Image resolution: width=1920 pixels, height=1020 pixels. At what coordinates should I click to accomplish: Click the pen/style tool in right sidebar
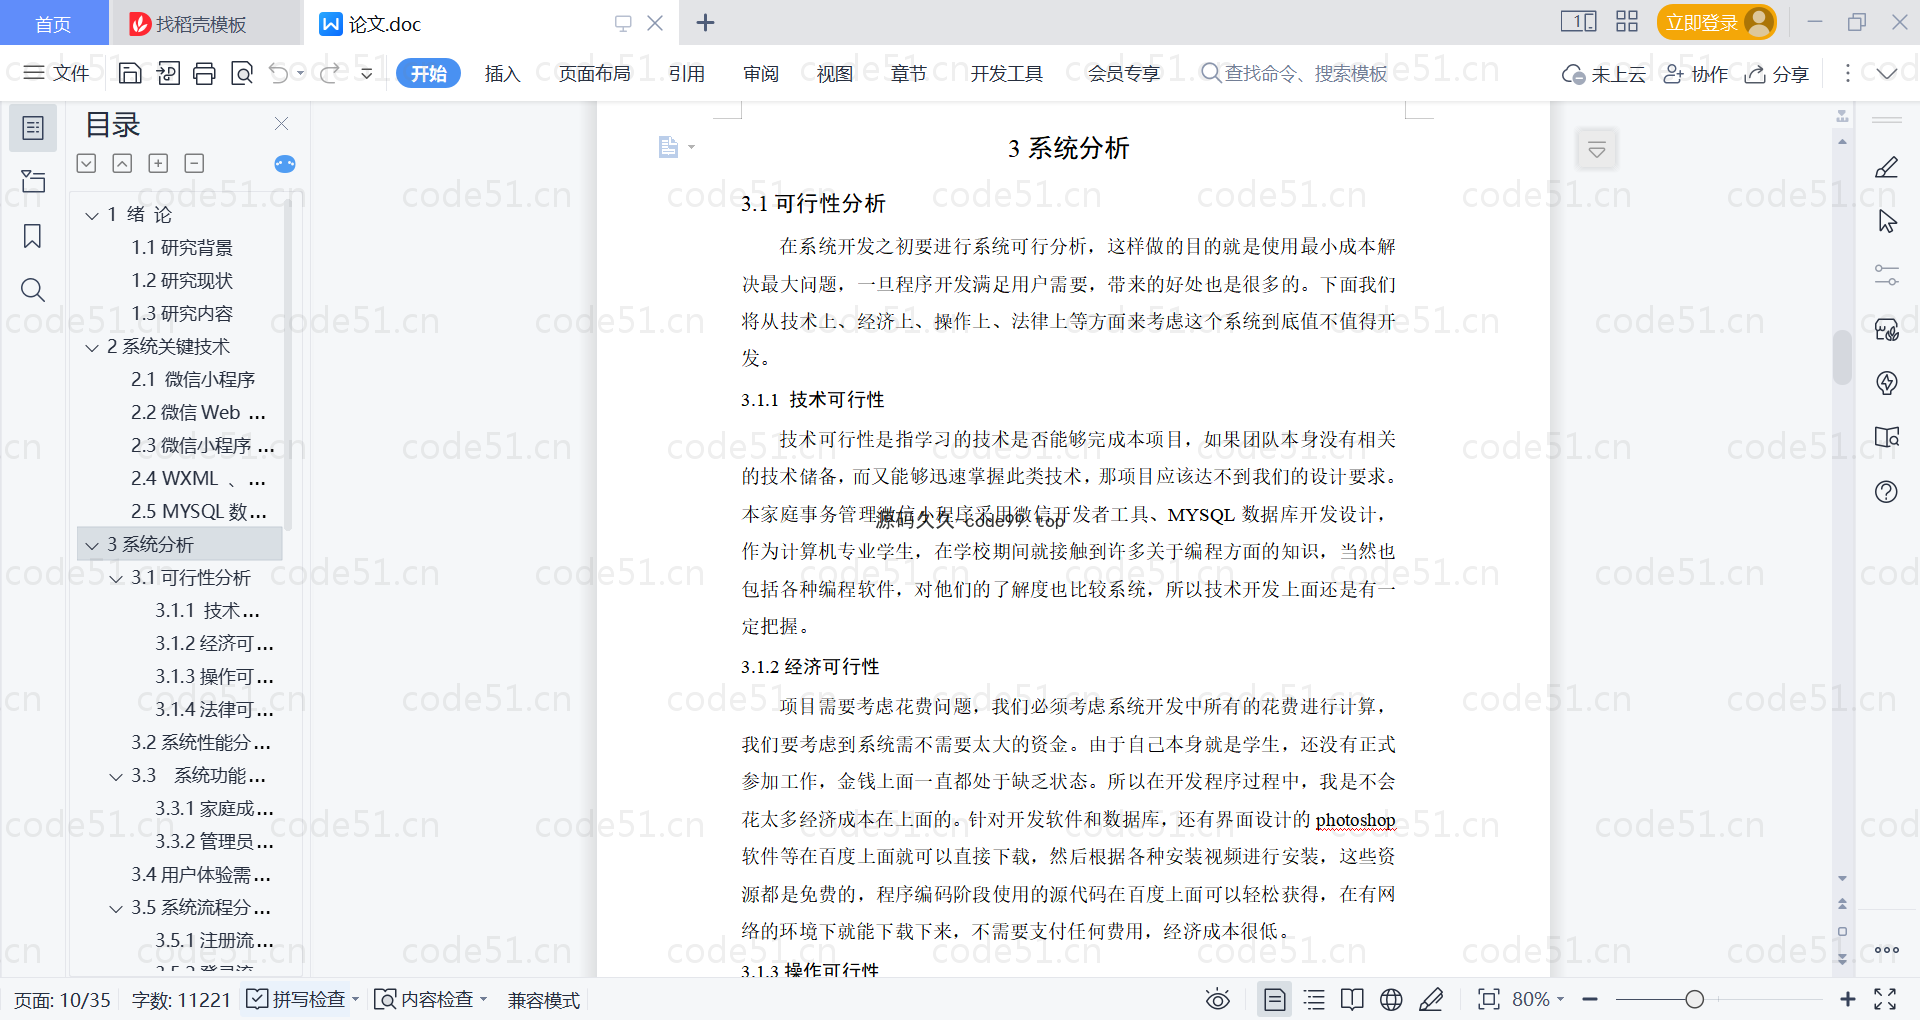[1886, 167]
